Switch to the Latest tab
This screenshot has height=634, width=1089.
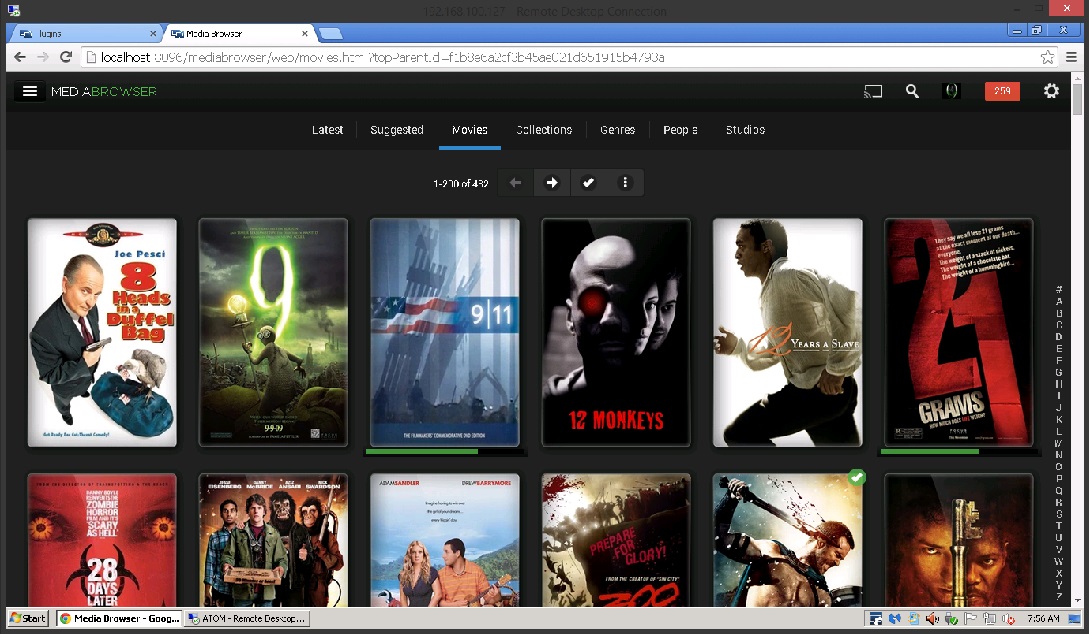pyautogui.click(x=327, y=130)
